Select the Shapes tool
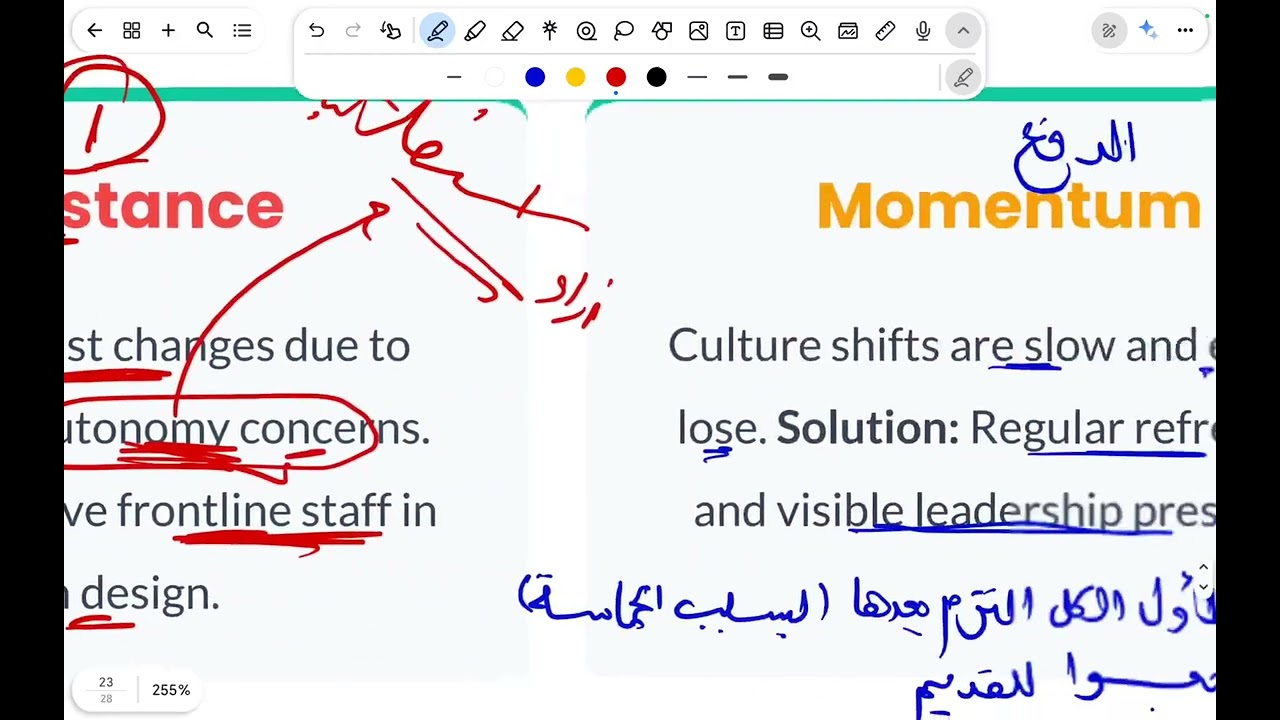 click(661, 31)
